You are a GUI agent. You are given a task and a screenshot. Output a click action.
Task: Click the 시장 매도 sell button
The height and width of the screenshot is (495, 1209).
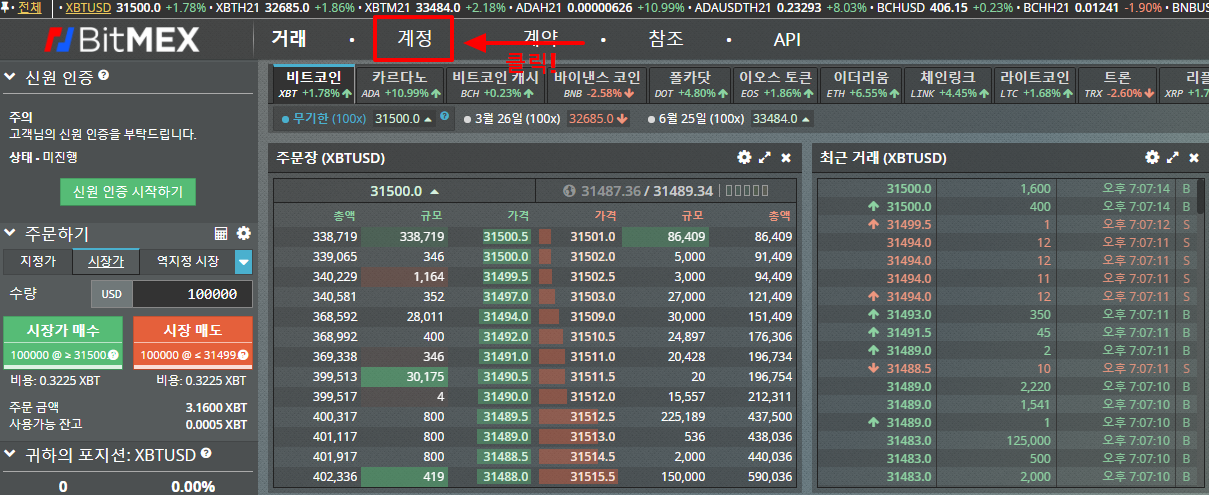tap(192, 342)
